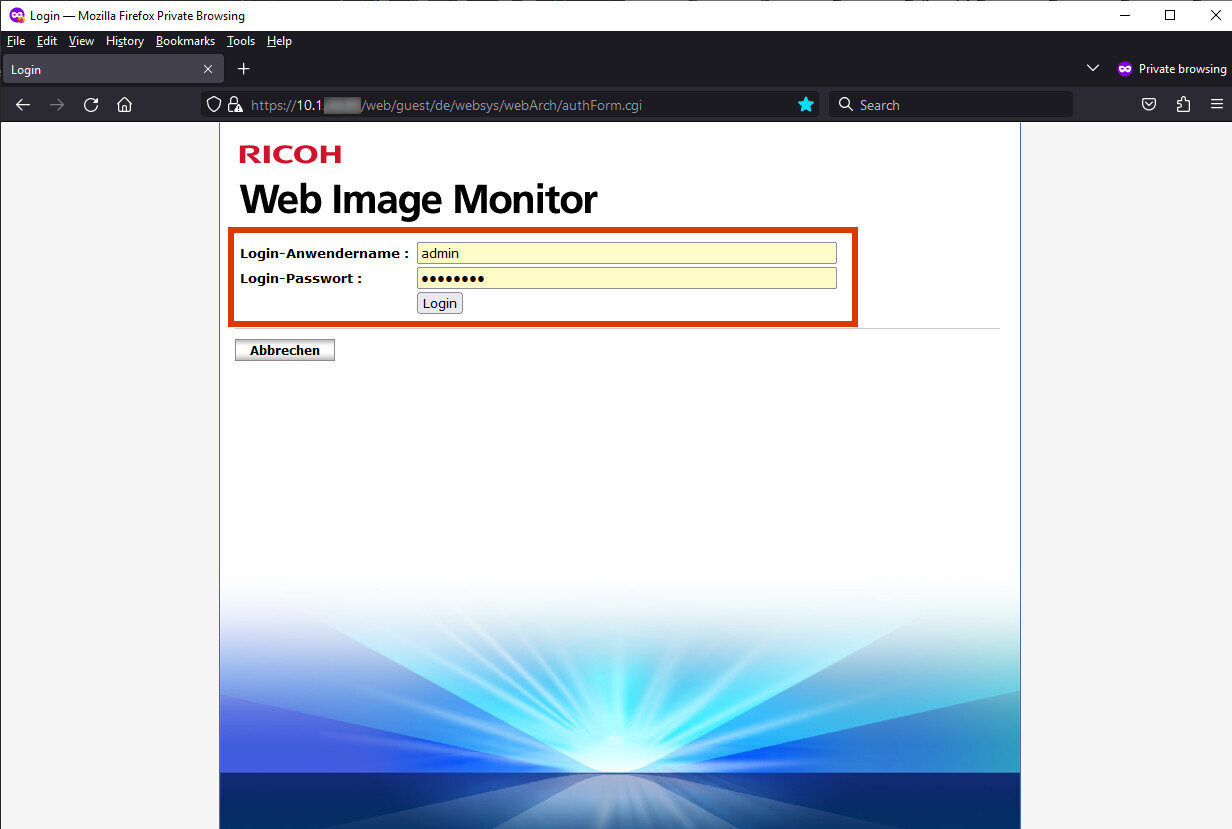Open the Help menu
1232x829 pixels.
tap(279, 41)
